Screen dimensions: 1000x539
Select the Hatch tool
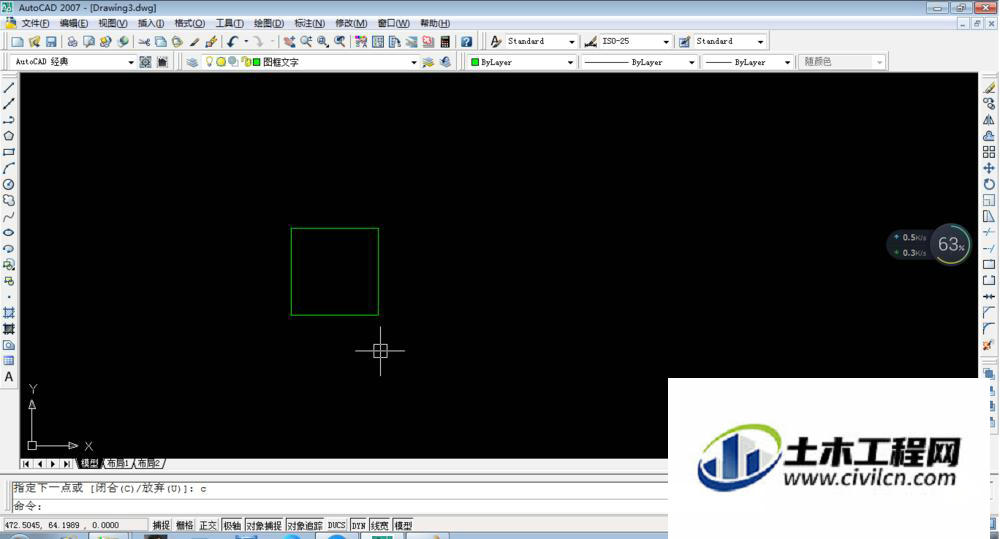pos(9,313)
